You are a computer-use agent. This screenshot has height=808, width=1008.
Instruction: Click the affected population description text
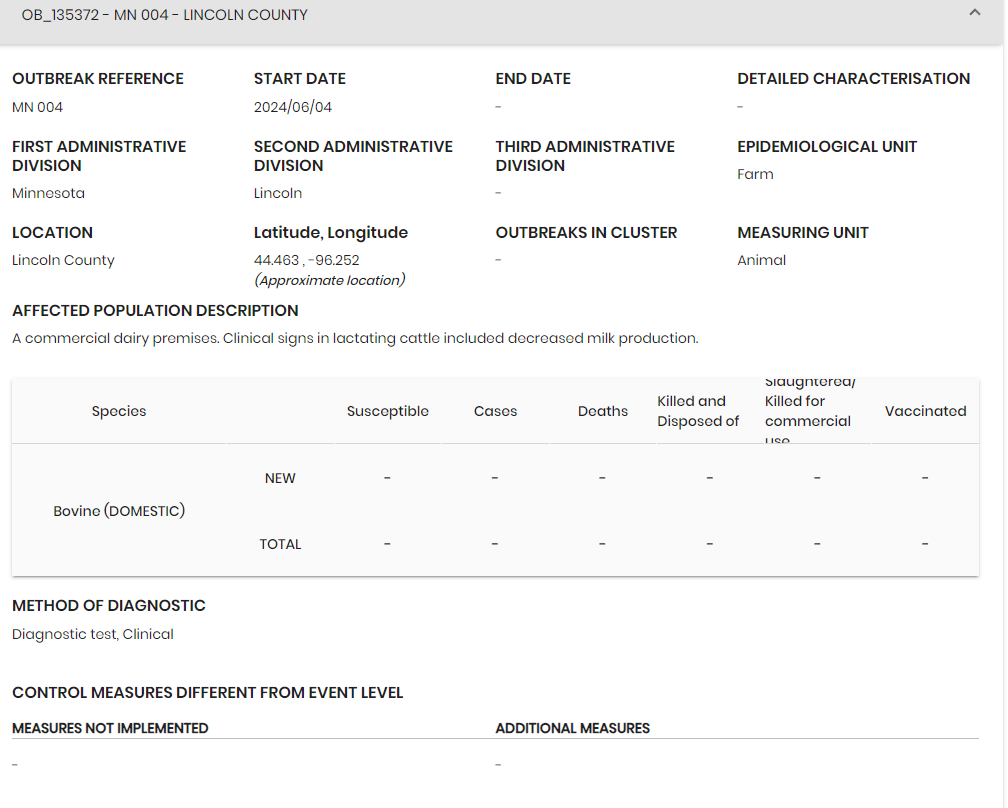pos(355,338)
